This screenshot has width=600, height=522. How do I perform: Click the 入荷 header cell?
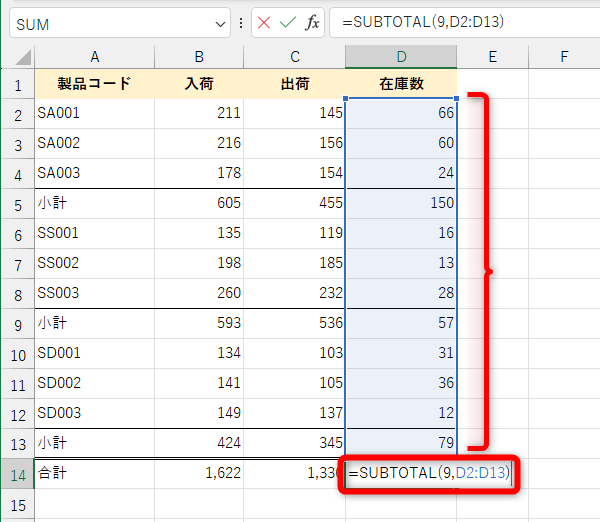click(199, 84)
